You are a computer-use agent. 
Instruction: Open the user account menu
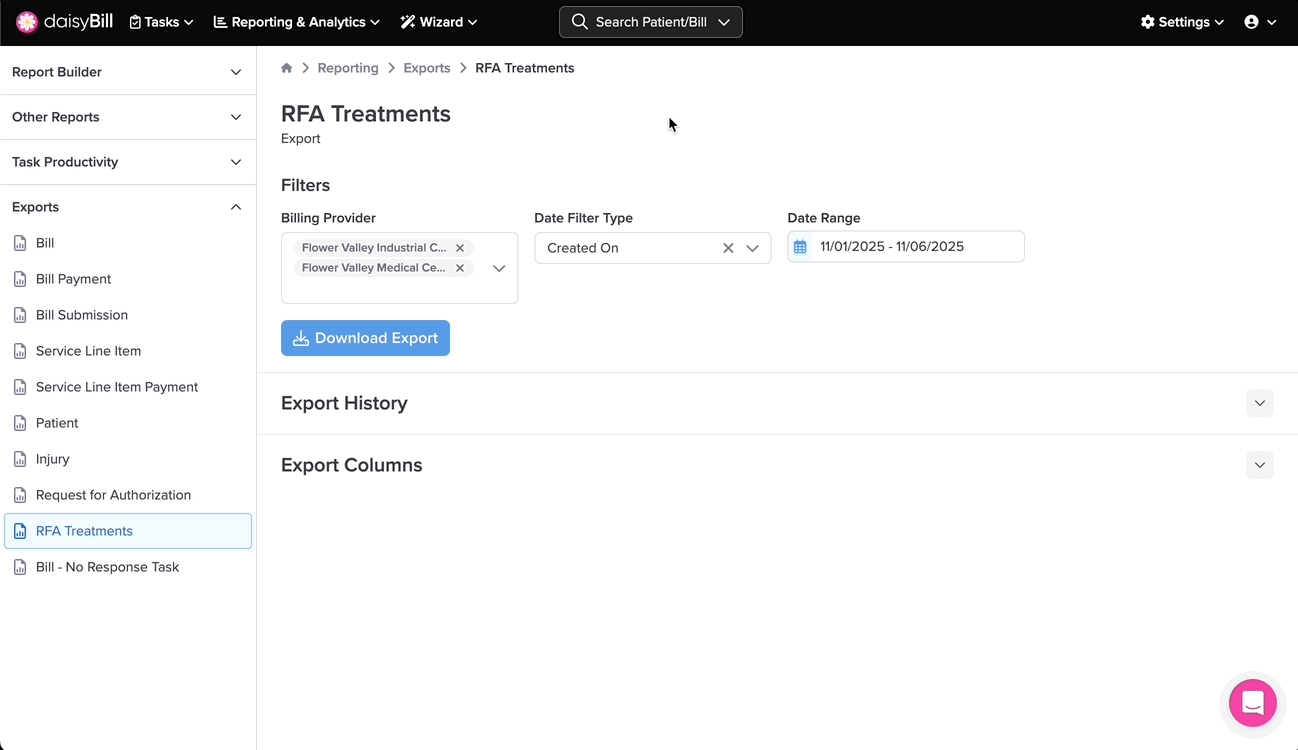1259,22
